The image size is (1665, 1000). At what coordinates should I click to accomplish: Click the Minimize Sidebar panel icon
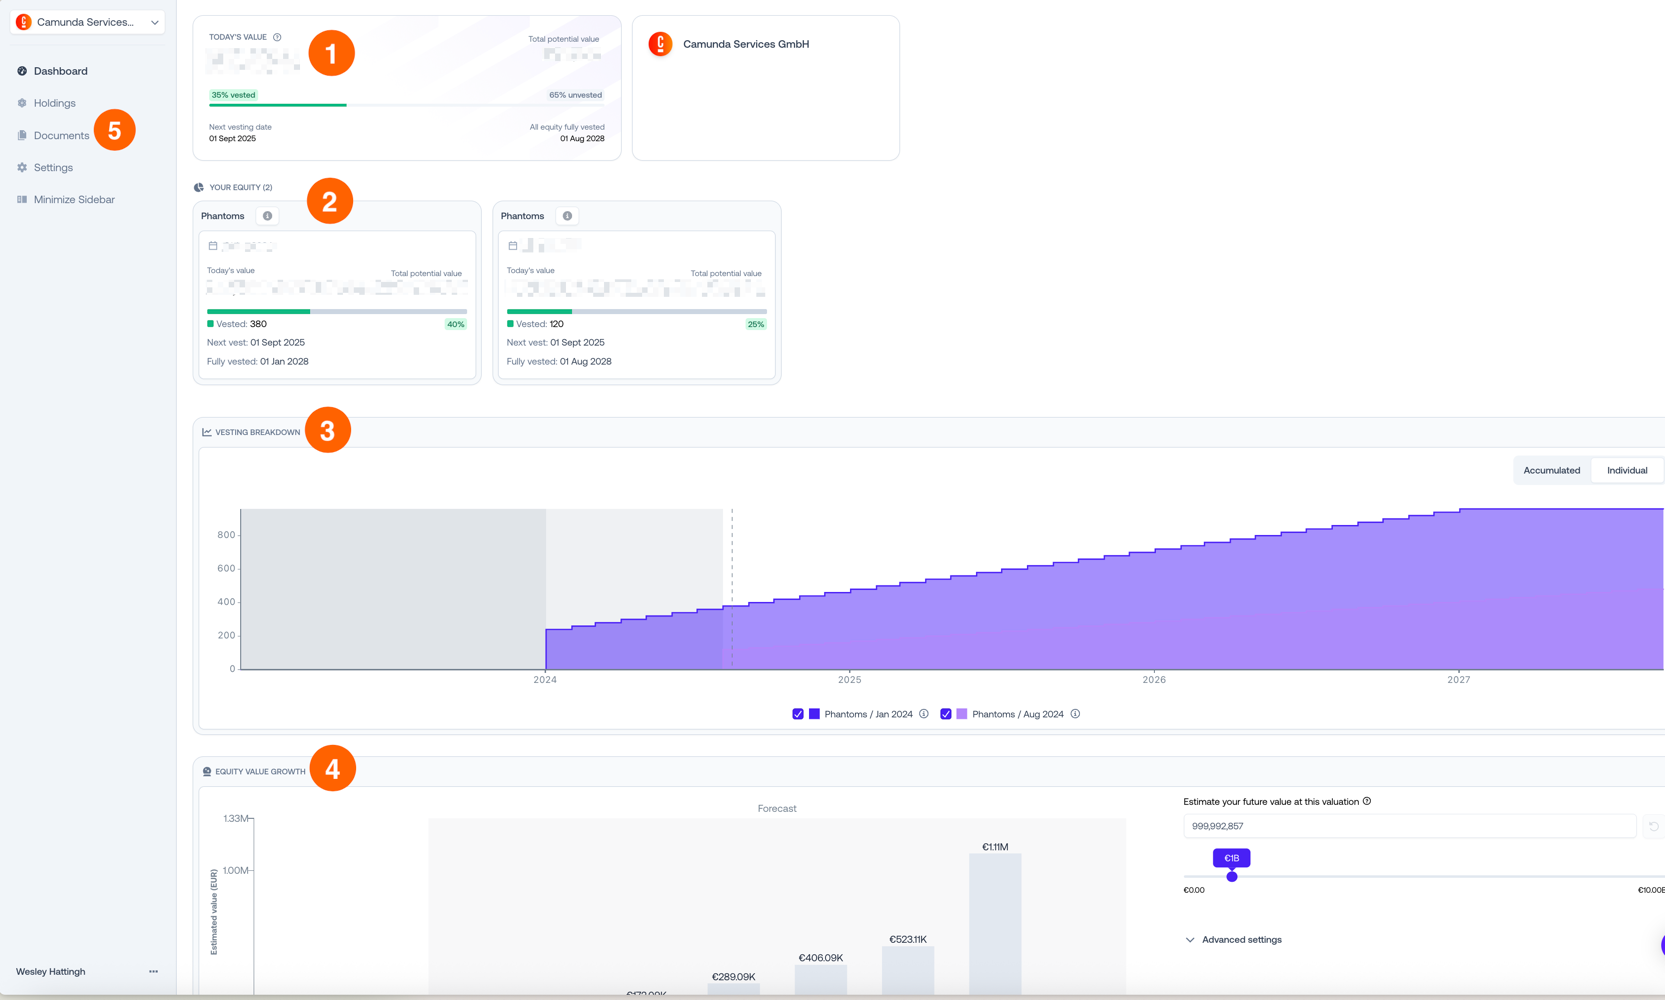click(x=22, y=199)
